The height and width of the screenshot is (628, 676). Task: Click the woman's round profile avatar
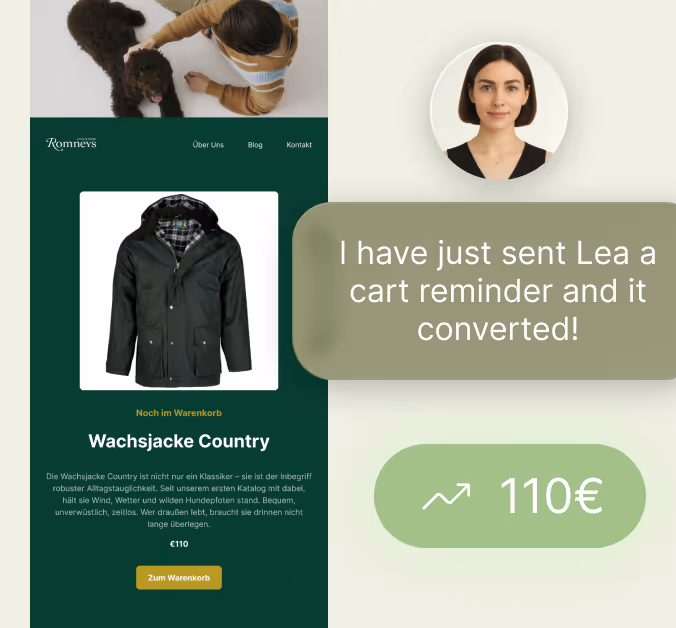pyautogui.click(x=499, y=111)
